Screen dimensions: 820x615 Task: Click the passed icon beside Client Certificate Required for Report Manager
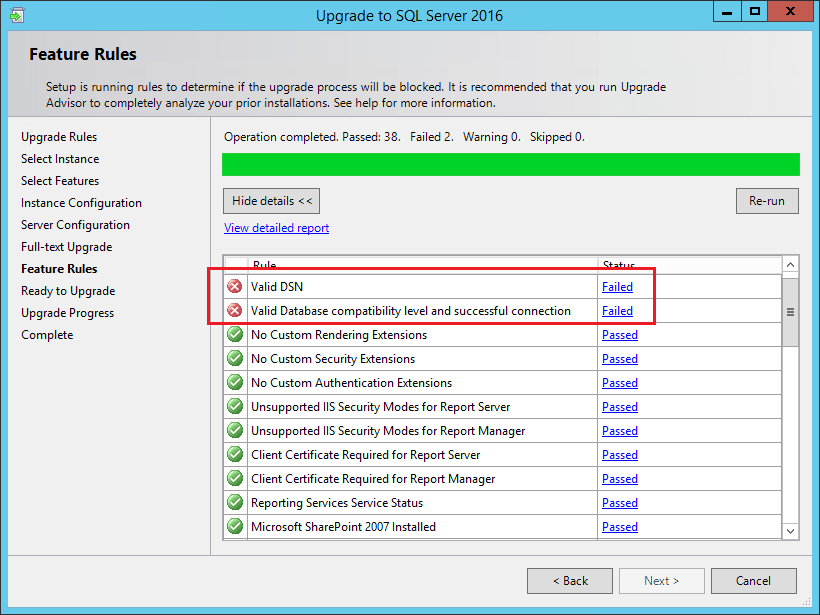pyautogui.click(x=234, y=478)
